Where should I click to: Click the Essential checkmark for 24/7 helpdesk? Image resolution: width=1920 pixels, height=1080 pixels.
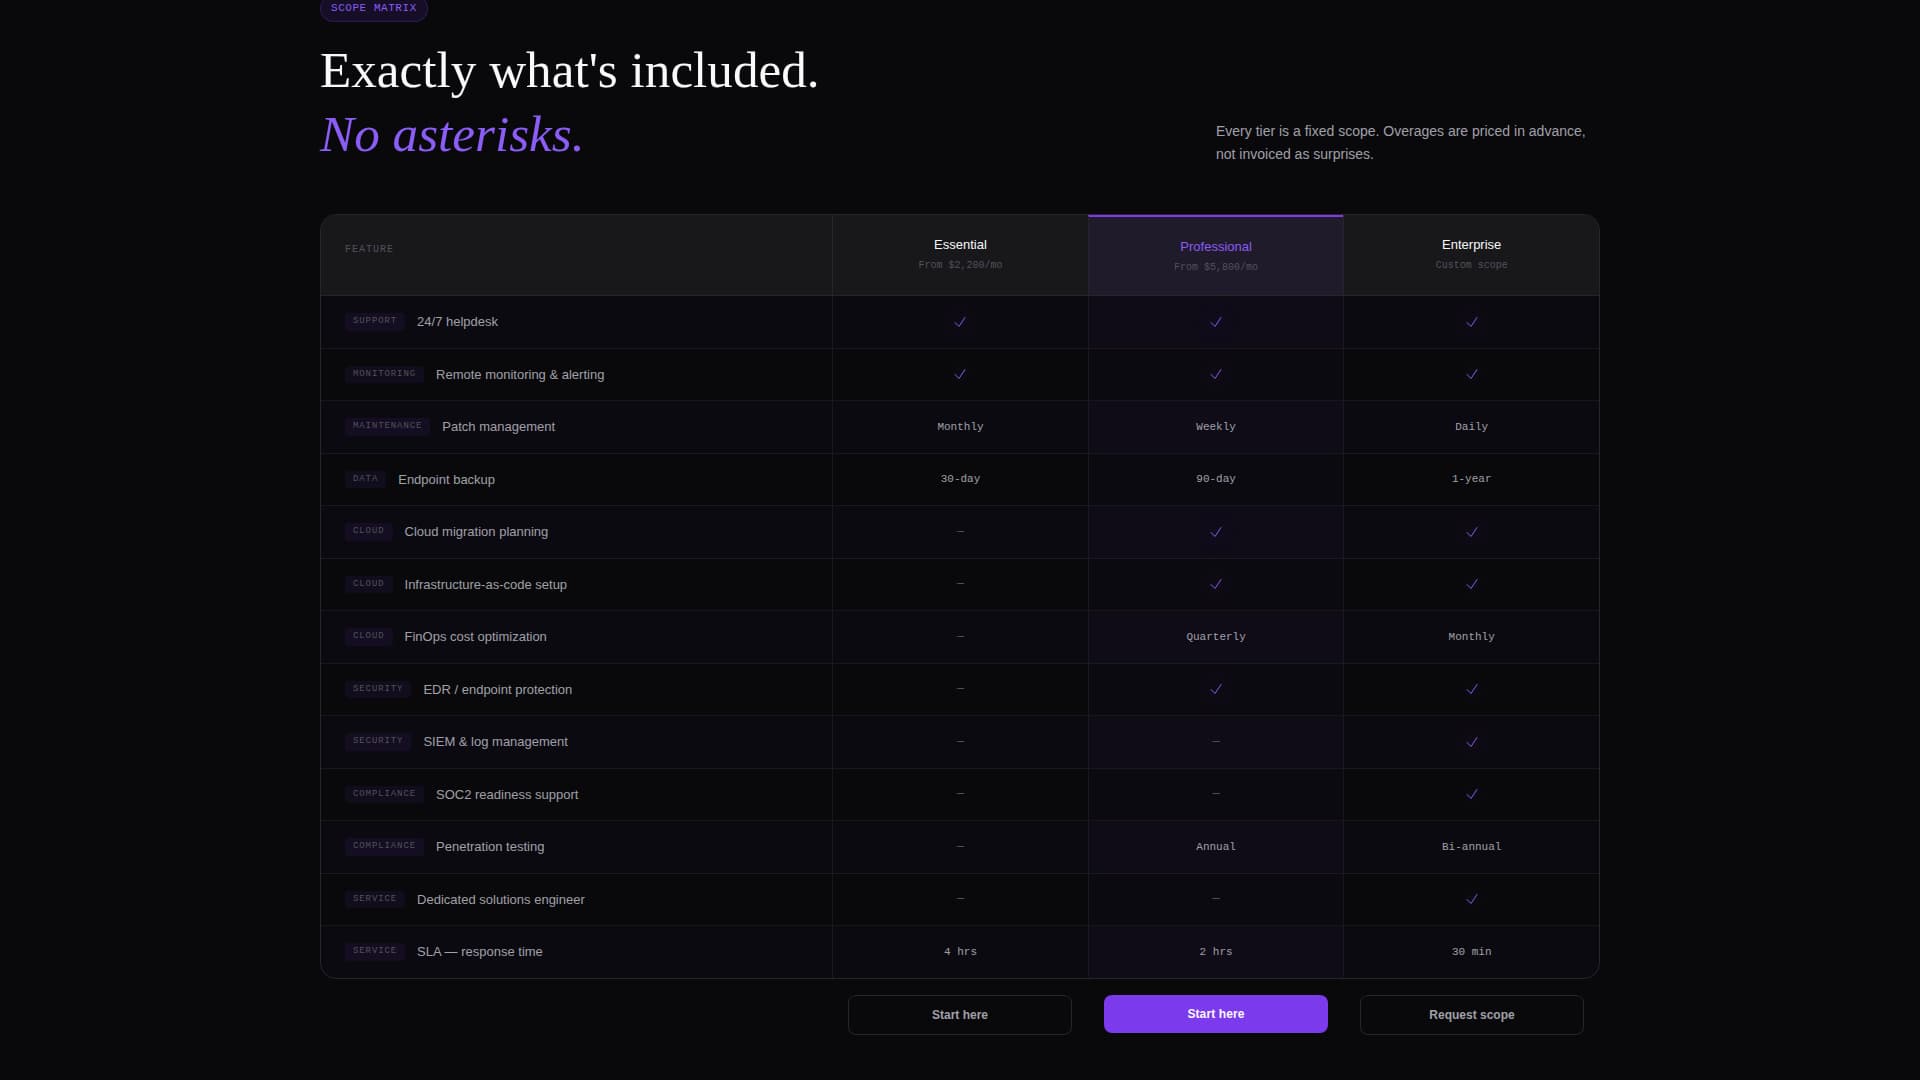click(959, 322)
